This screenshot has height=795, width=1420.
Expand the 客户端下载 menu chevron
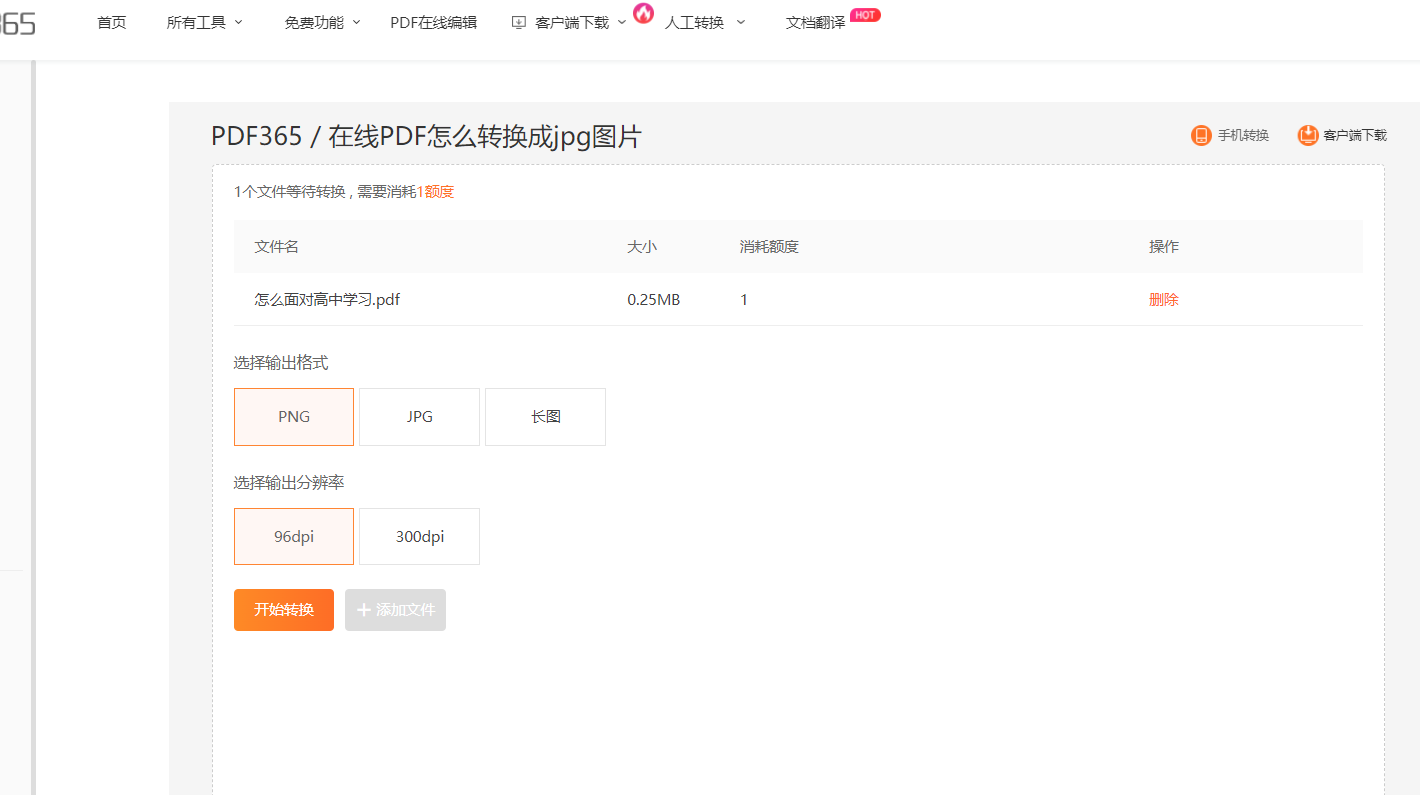point(622,22)
